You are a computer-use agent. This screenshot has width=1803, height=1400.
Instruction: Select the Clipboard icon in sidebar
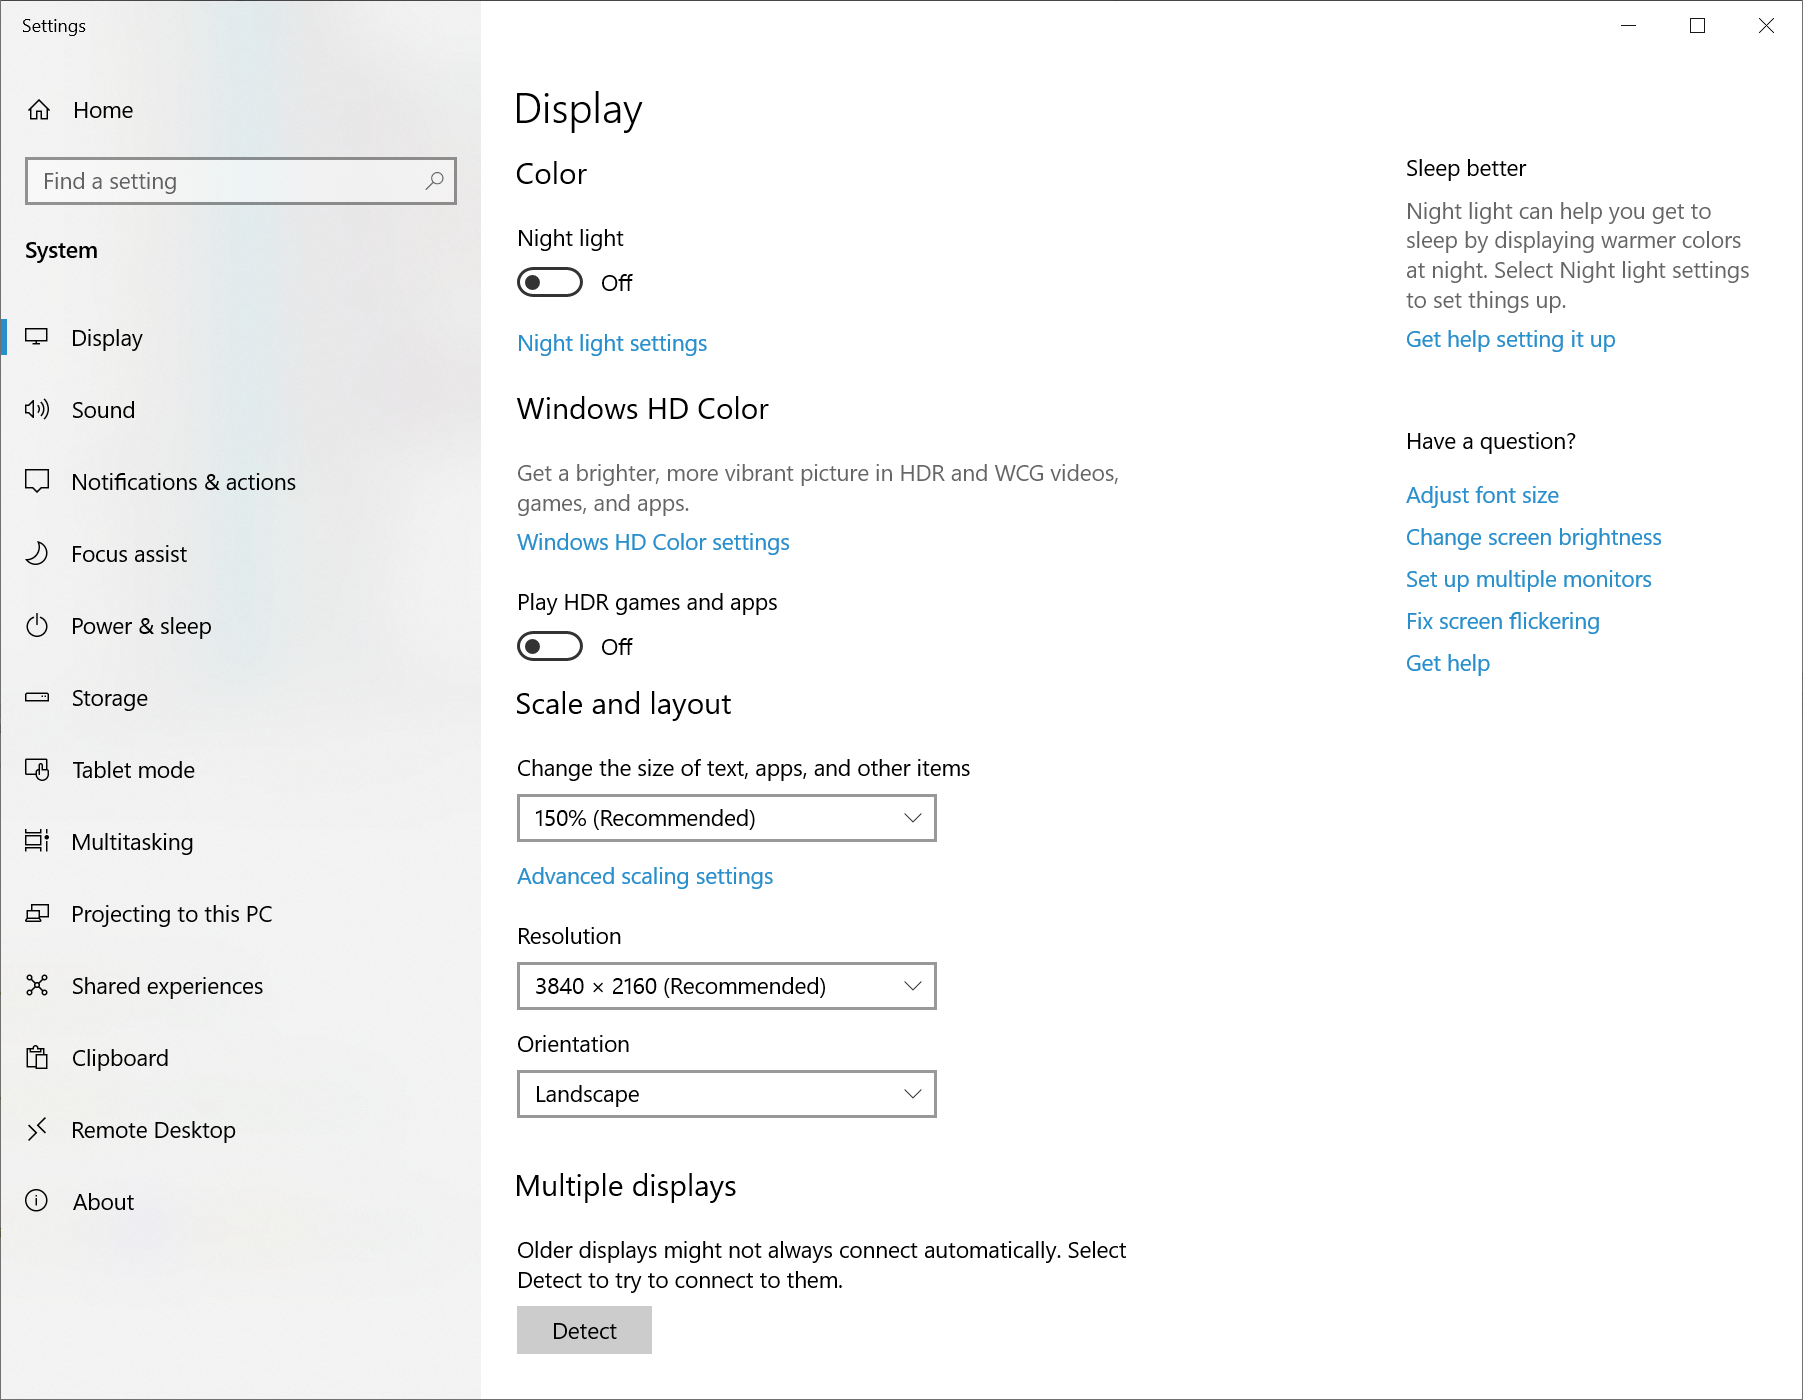click(37, 1057)
